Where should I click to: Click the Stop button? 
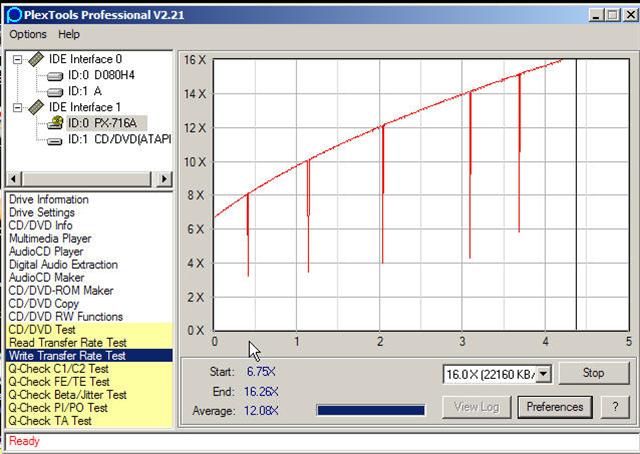[x=593, y=373]
